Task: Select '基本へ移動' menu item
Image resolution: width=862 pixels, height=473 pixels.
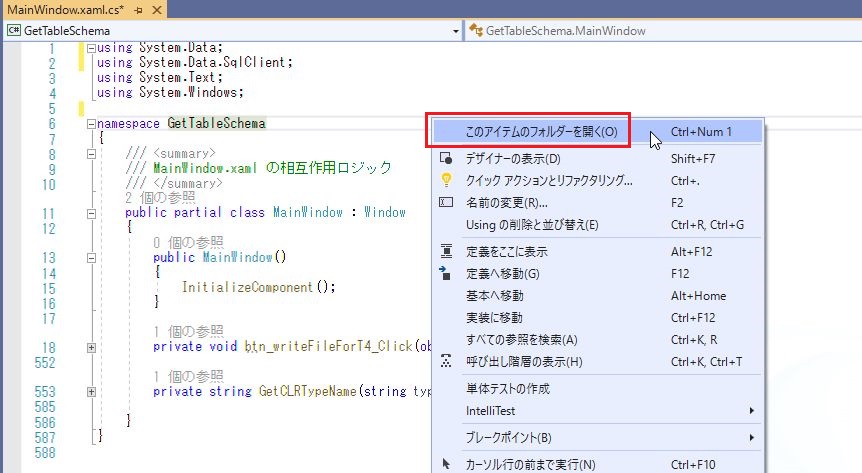Action: pos(598,295)
